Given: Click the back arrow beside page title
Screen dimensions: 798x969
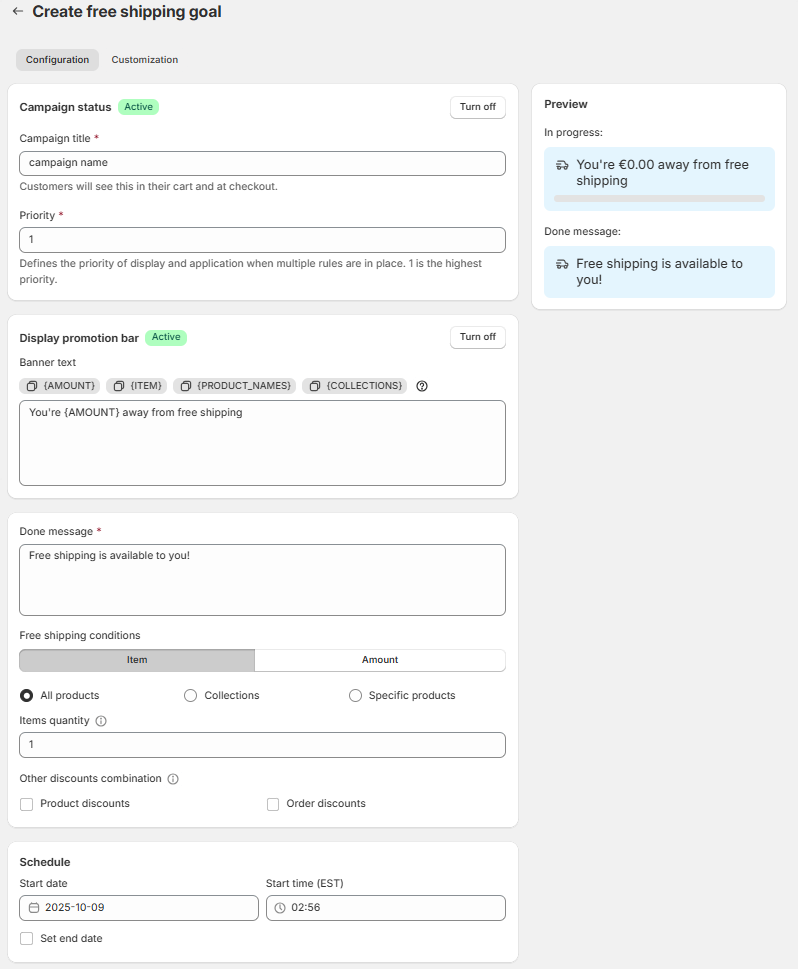Looking at the screenshot, I should [18, 12].
